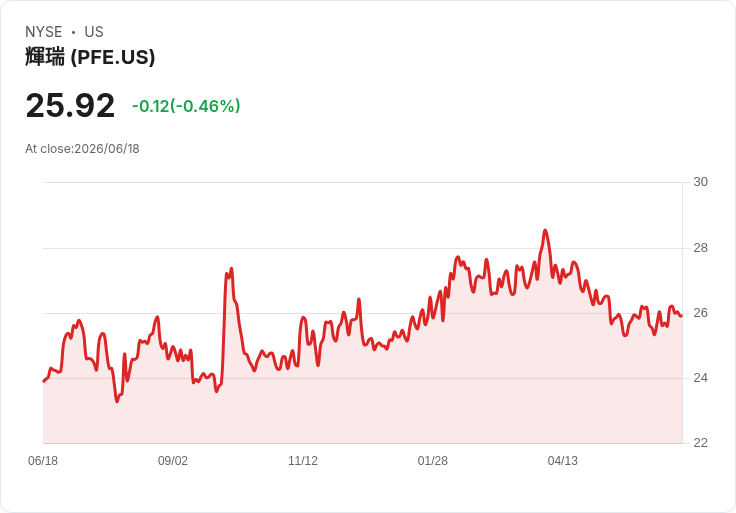This screenshot has height=513, width=736.
Task: Click the chart's lowest dip below 24
Action: click(x=117, y=401)
